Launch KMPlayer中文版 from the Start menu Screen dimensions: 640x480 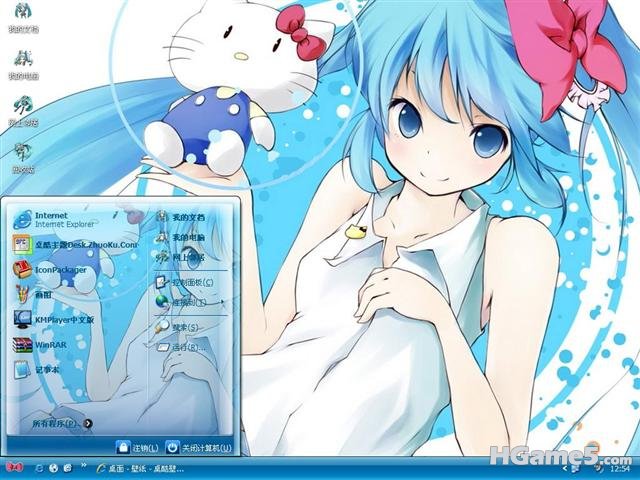(x=53, y=320)
